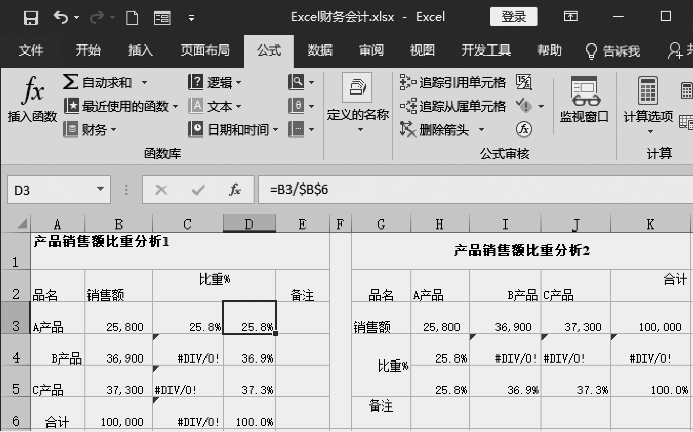The width and height of the screenshot is (693, 432).
Task: Select cell A4 labeled B产品
Action: pos(57,350)
